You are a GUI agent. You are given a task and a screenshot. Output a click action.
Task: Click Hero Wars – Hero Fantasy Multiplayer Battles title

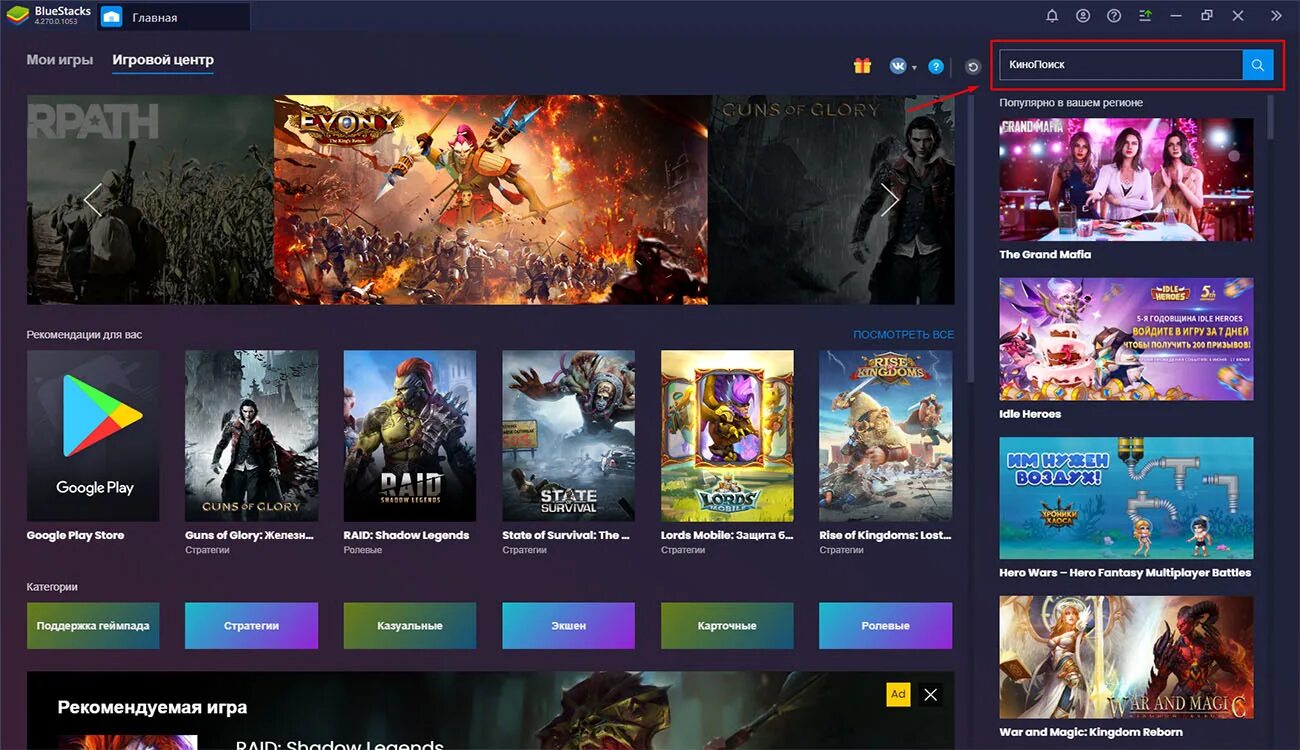pyautogui.click(x=1125, y=573)
